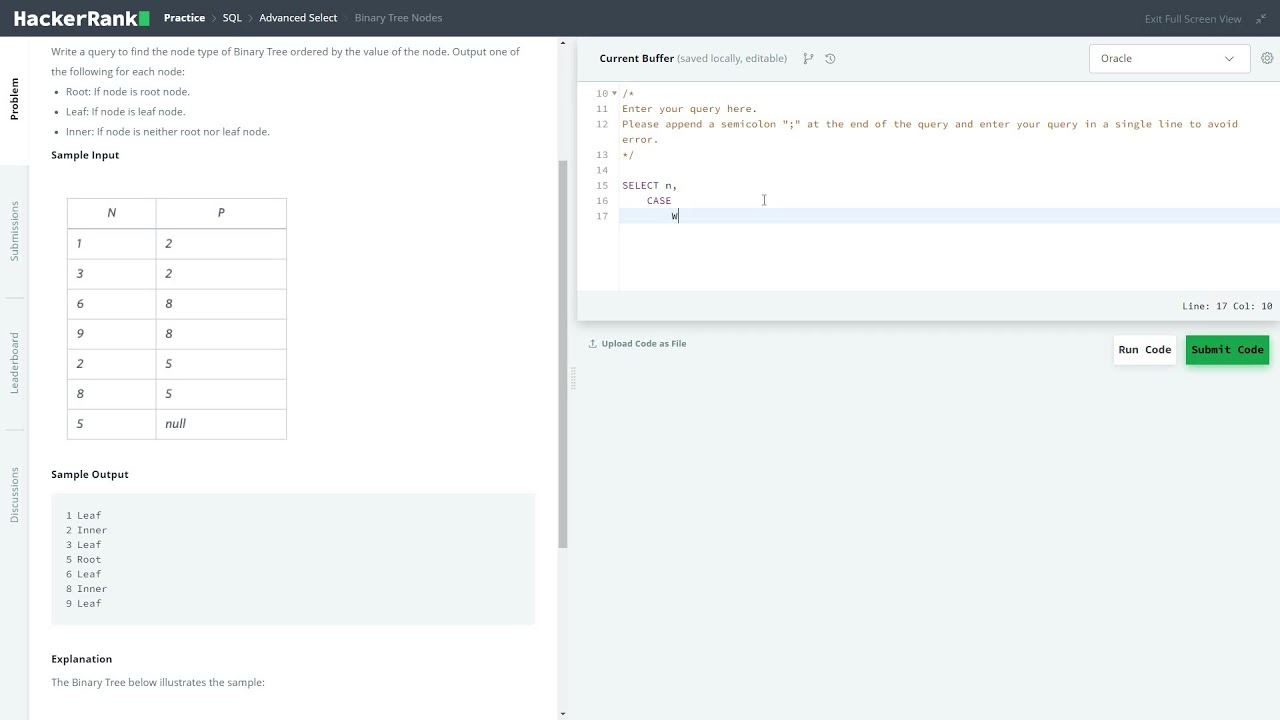Open the editor settings gear

point(1267,58)
